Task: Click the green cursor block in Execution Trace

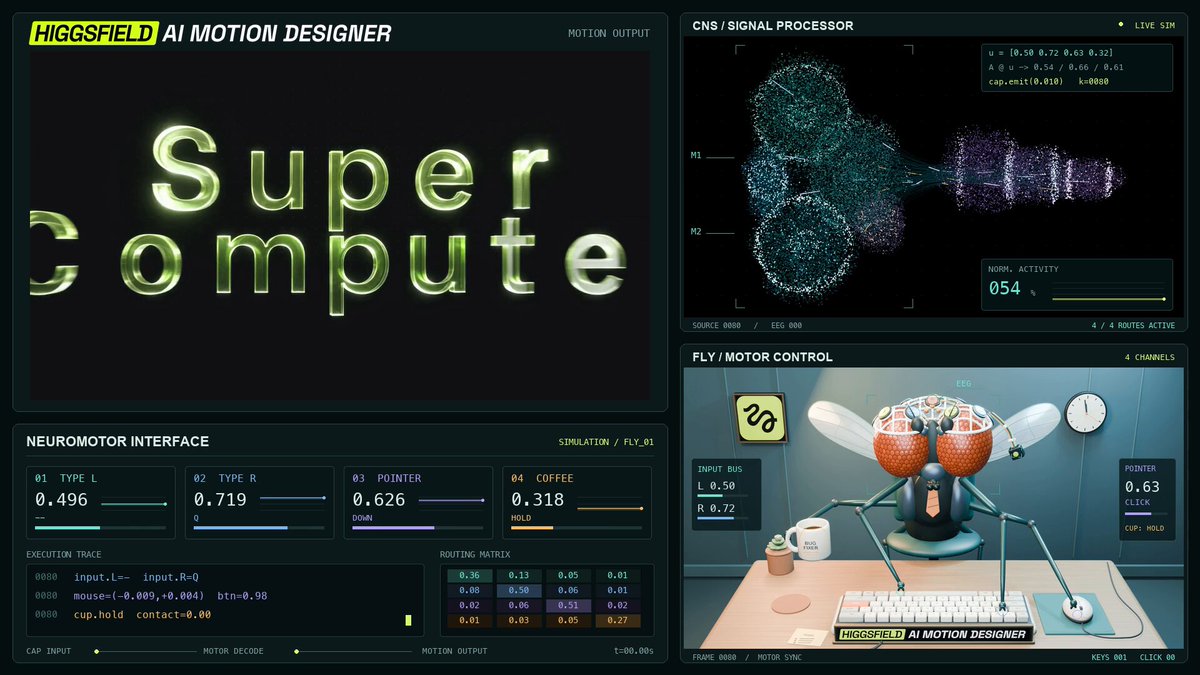Action: (x=408, y=620)
